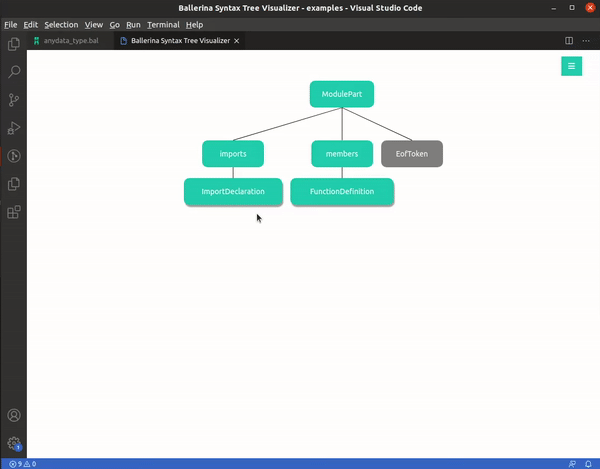Open the Extensions view
Viewport: 600px width, 469px height.
14,212
